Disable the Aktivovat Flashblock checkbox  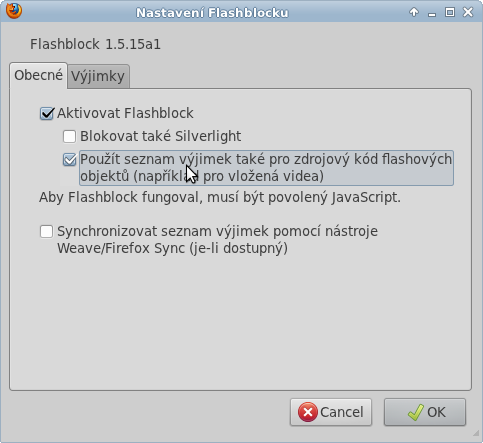tap(47, 113)
